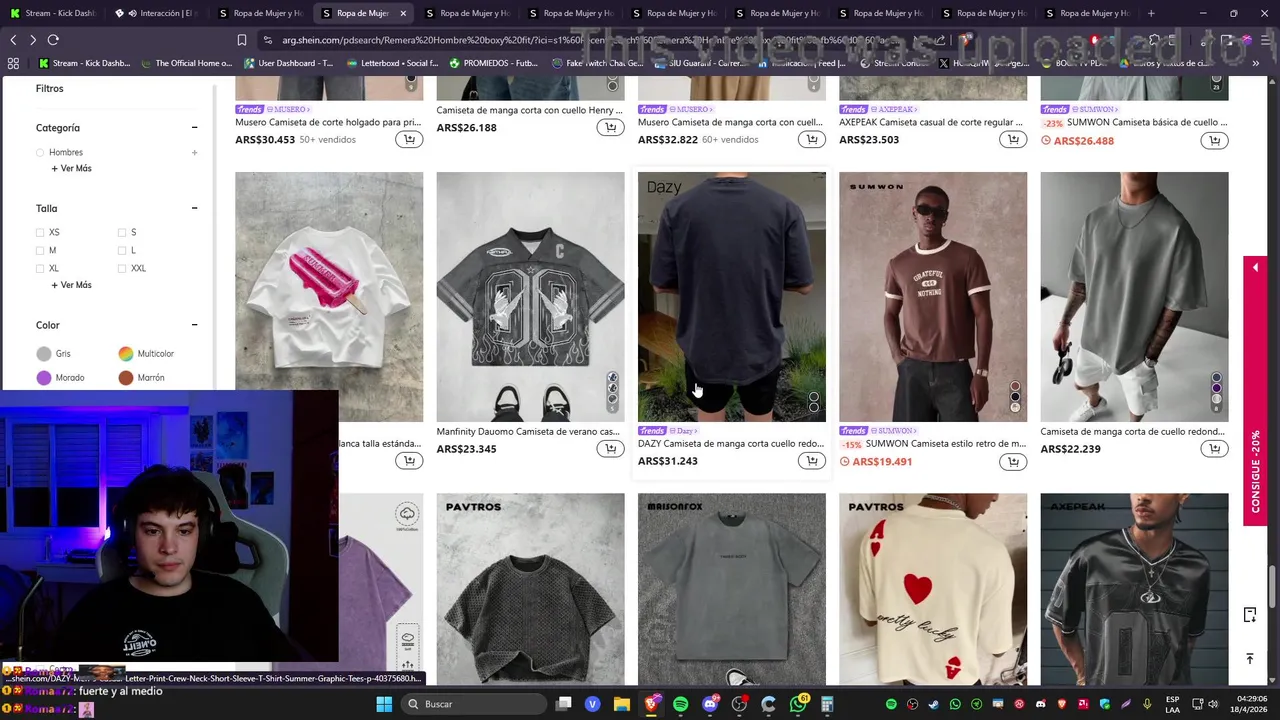Switch to the Interacción tab
The height and width of the screenshot is (720, 1280).
coord(156,13)
